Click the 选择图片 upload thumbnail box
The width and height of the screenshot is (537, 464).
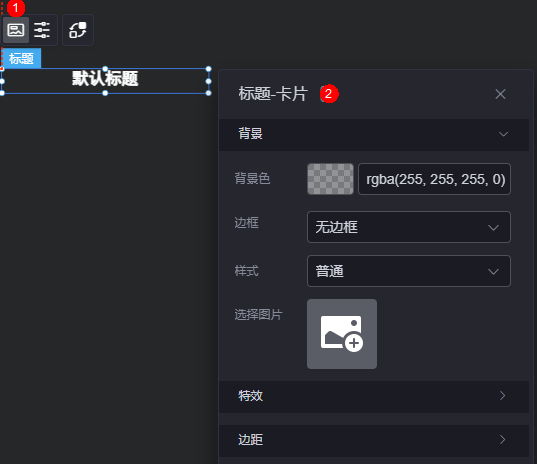pyautogui.click(x=342, y=334)
